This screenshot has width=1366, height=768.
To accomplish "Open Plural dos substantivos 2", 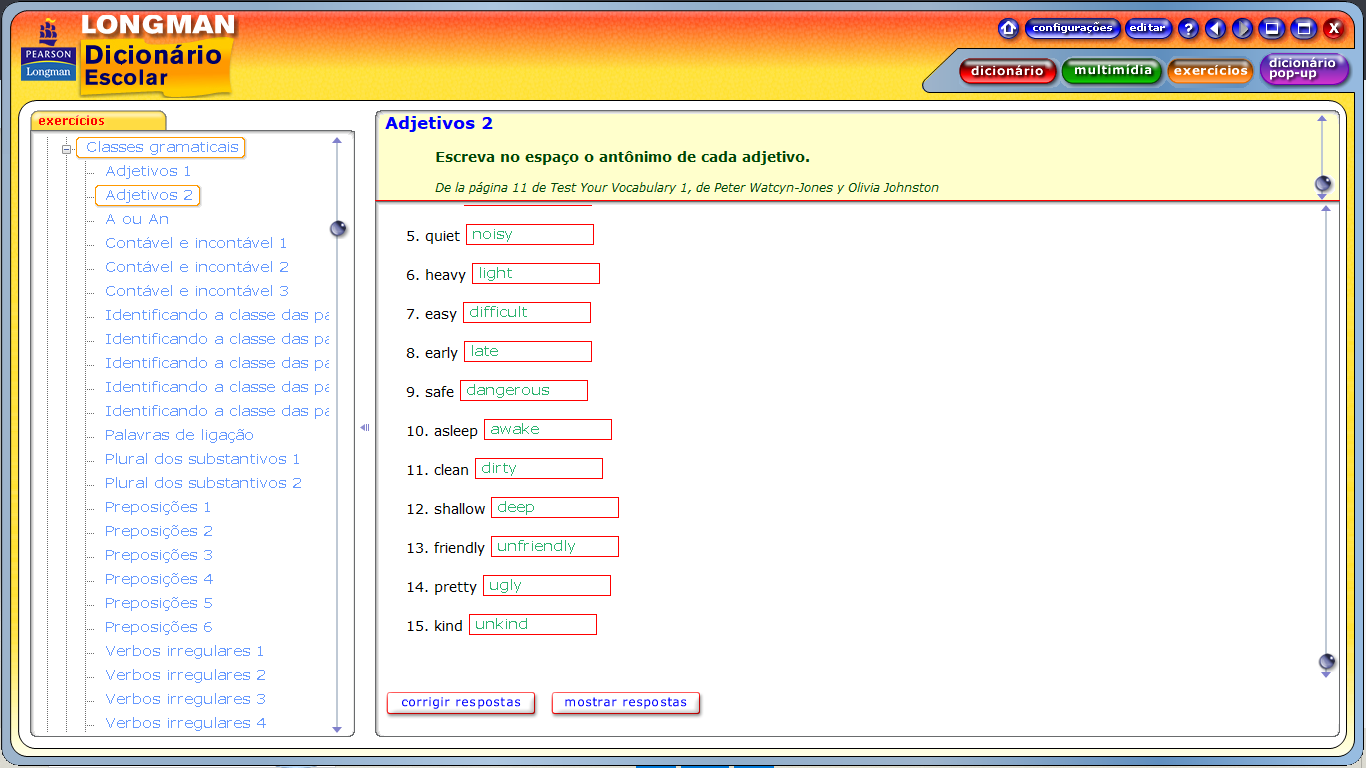I will pos(203,483).
